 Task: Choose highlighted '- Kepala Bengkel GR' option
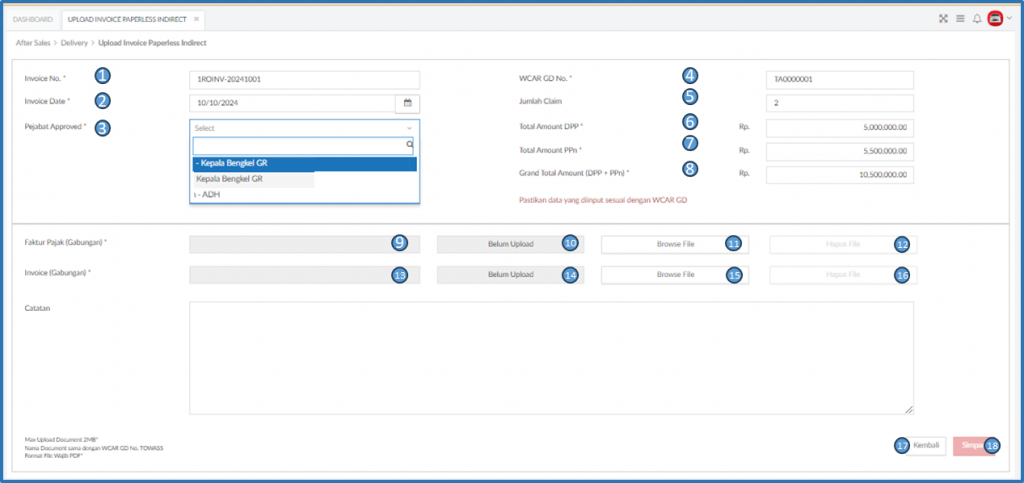(304, 164)
